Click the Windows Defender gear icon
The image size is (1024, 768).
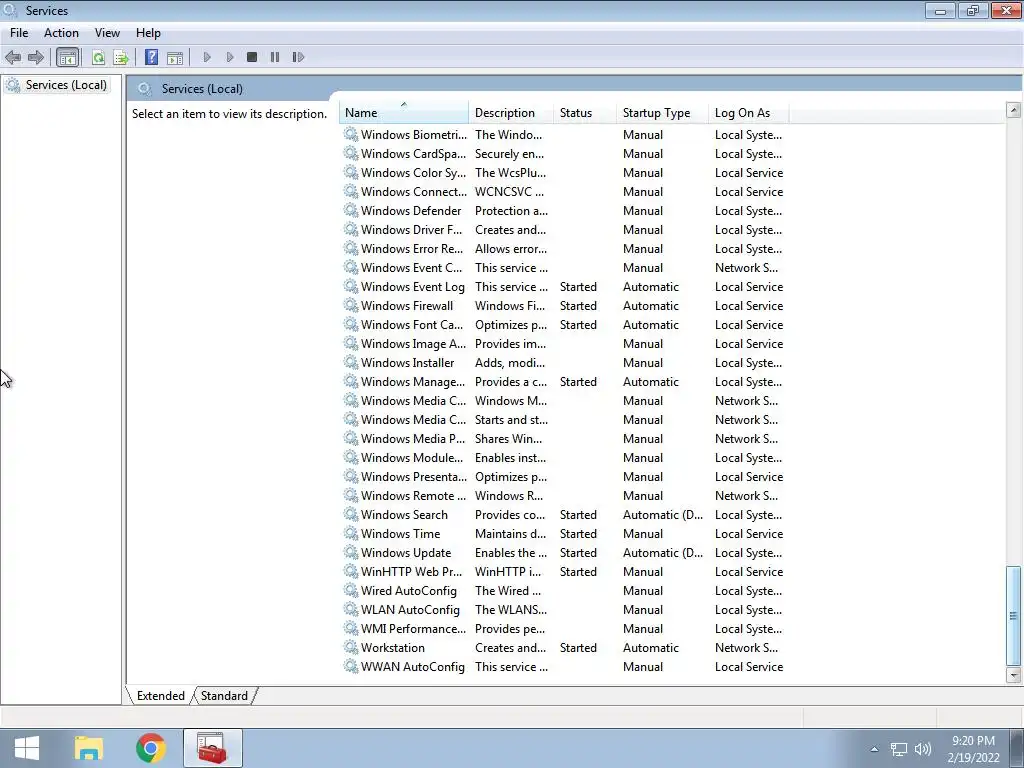click(351, 210)
